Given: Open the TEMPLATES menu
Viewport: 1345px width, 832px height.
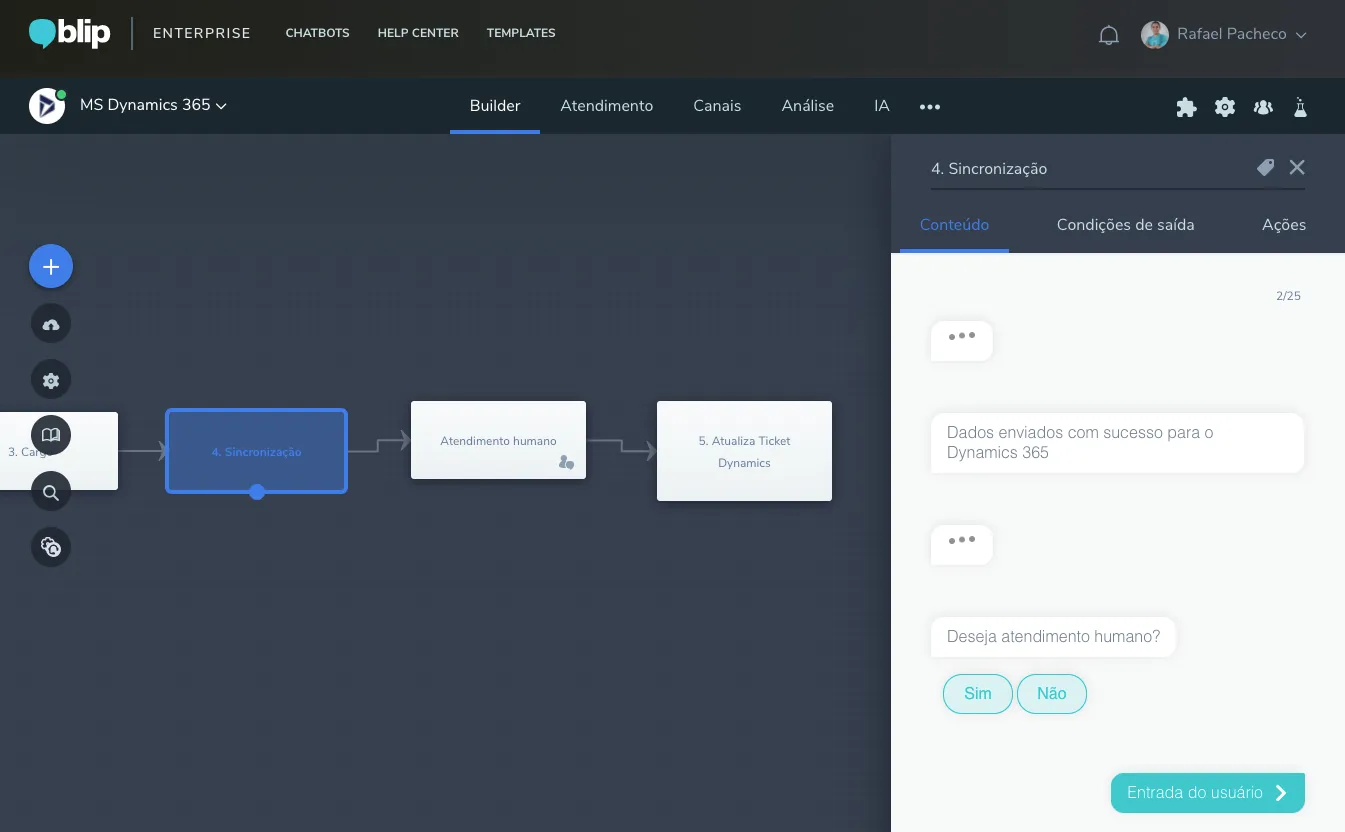Looking at the screenshot, I should [x=521, y=33].
